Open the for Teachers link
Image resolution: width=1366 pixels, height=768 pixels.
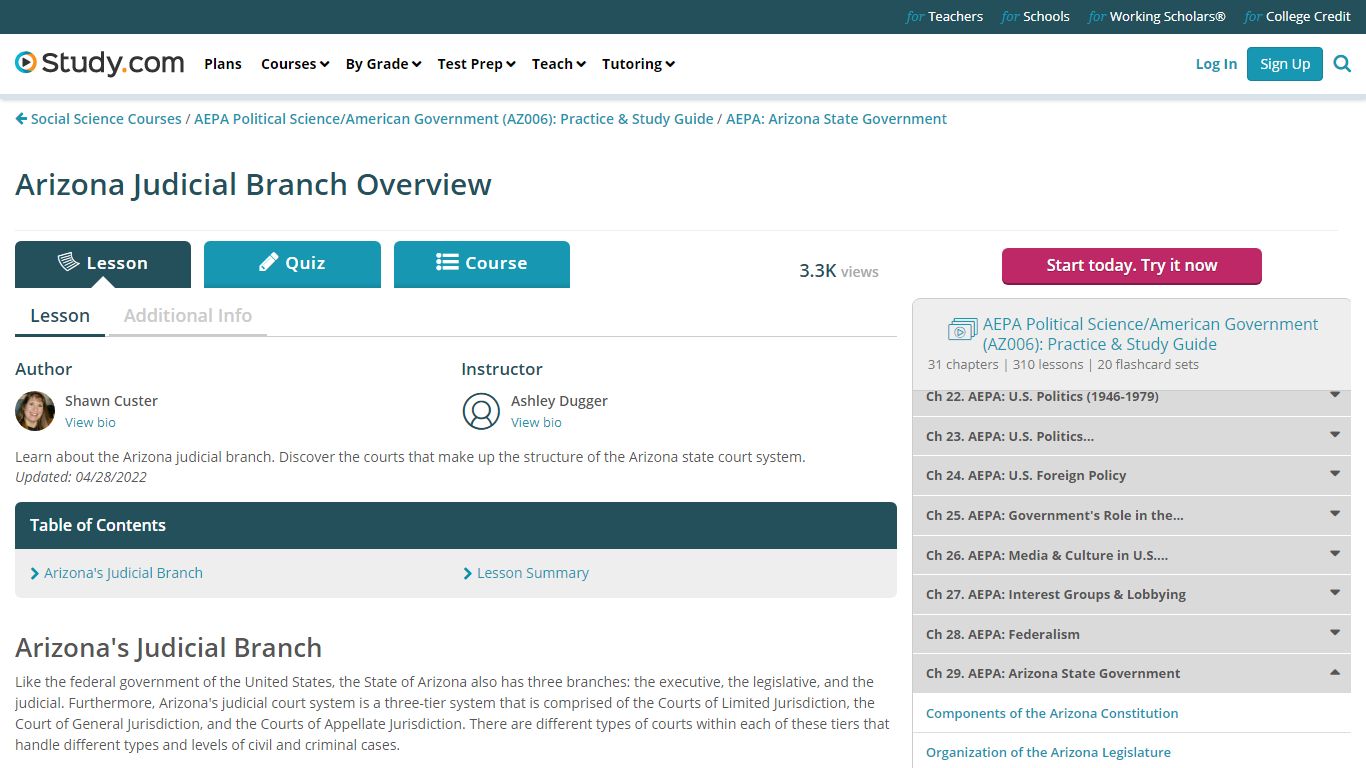944,17
